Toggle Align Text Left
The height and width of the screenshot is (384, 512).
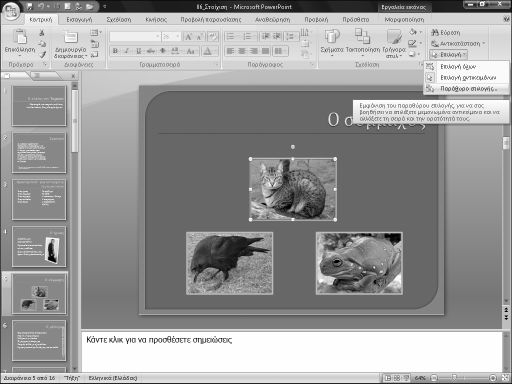coord(230,51)
